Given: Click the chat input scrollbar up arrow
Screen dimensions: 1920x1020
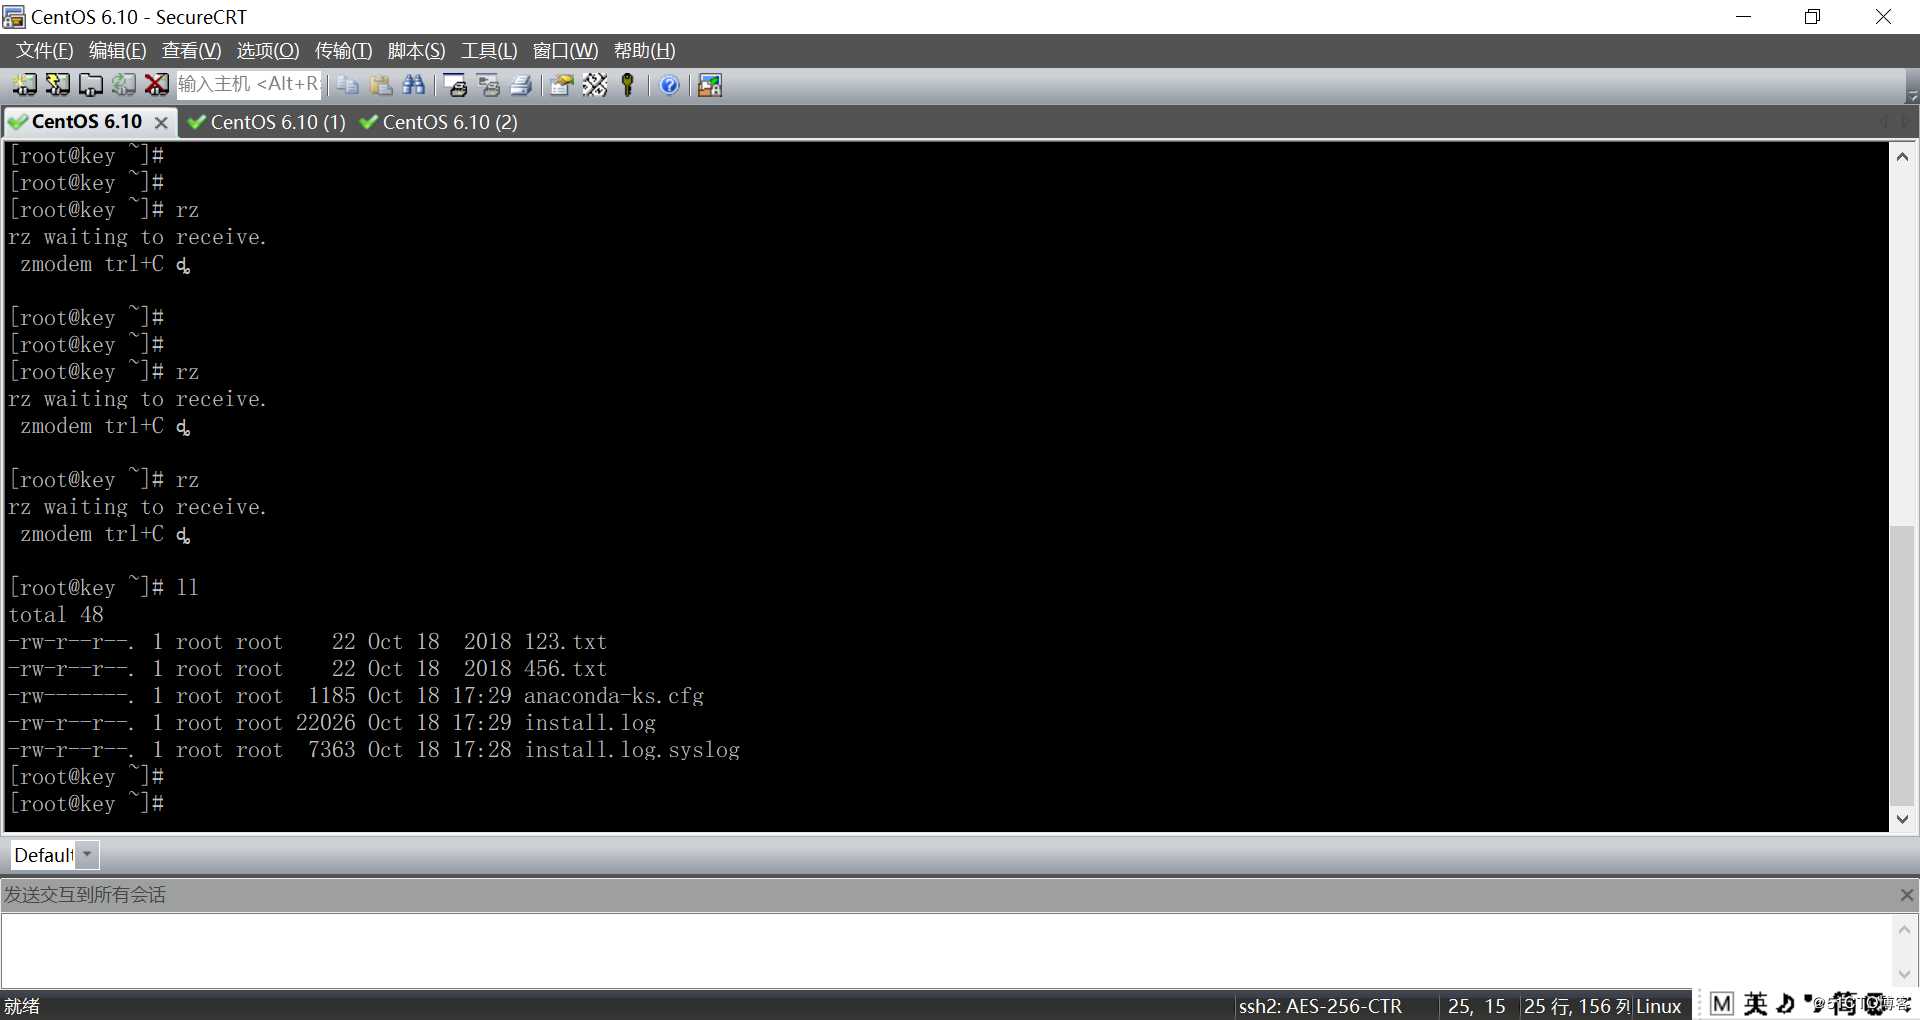Looking at the screenshot, I should pos(1904,929).
